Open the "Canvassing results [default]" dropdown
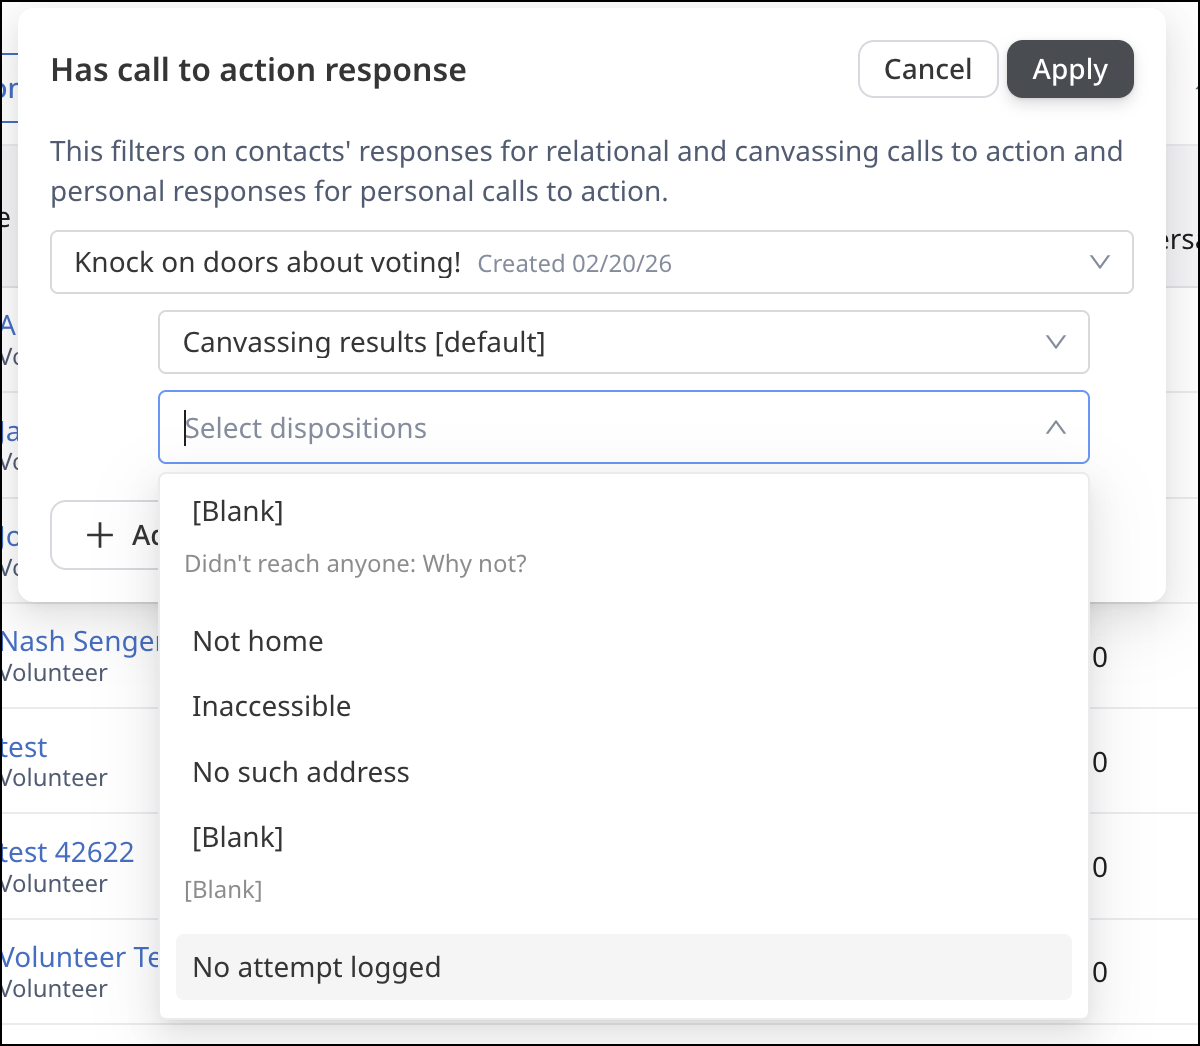This screenshot has width=1200, height=1046. click(x=600, y=342)
